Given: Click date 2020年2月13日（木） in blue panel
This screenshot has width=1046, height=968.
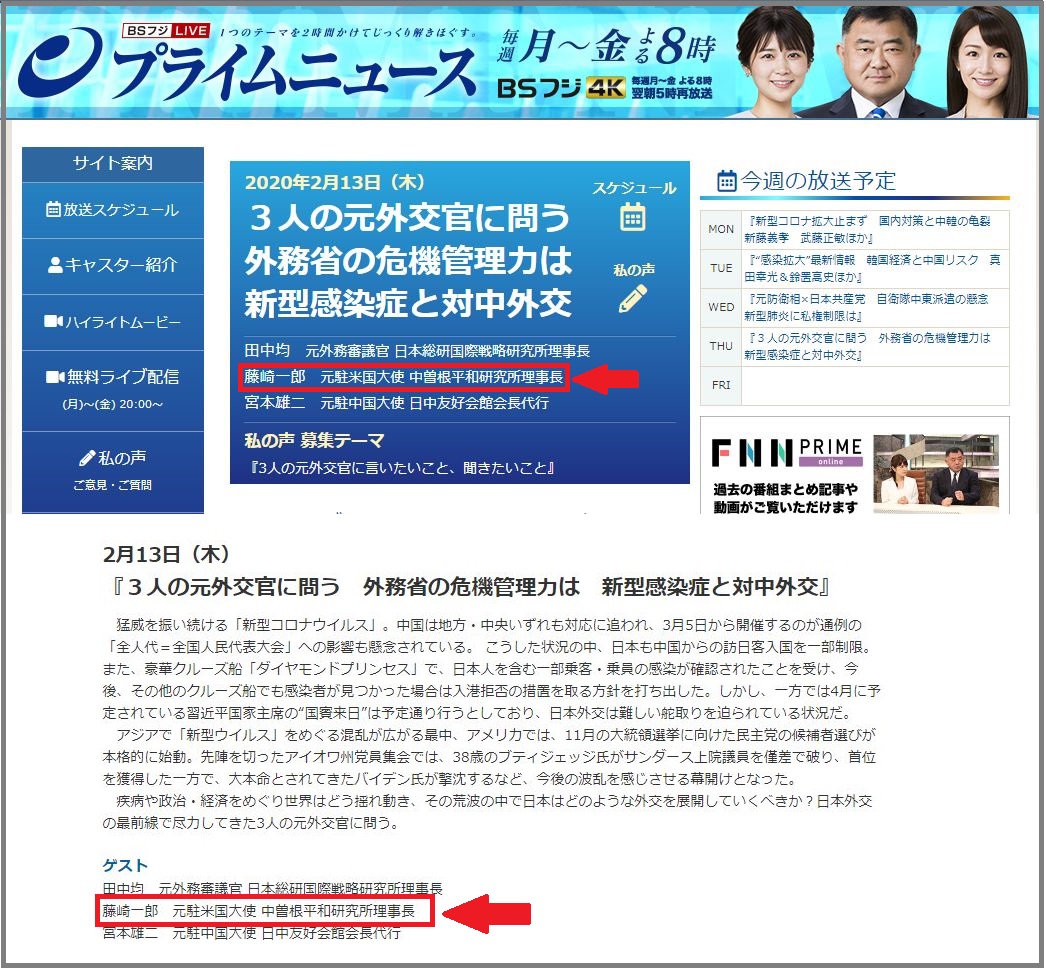Looking at the screenshot, I should [x=335, y=182].
